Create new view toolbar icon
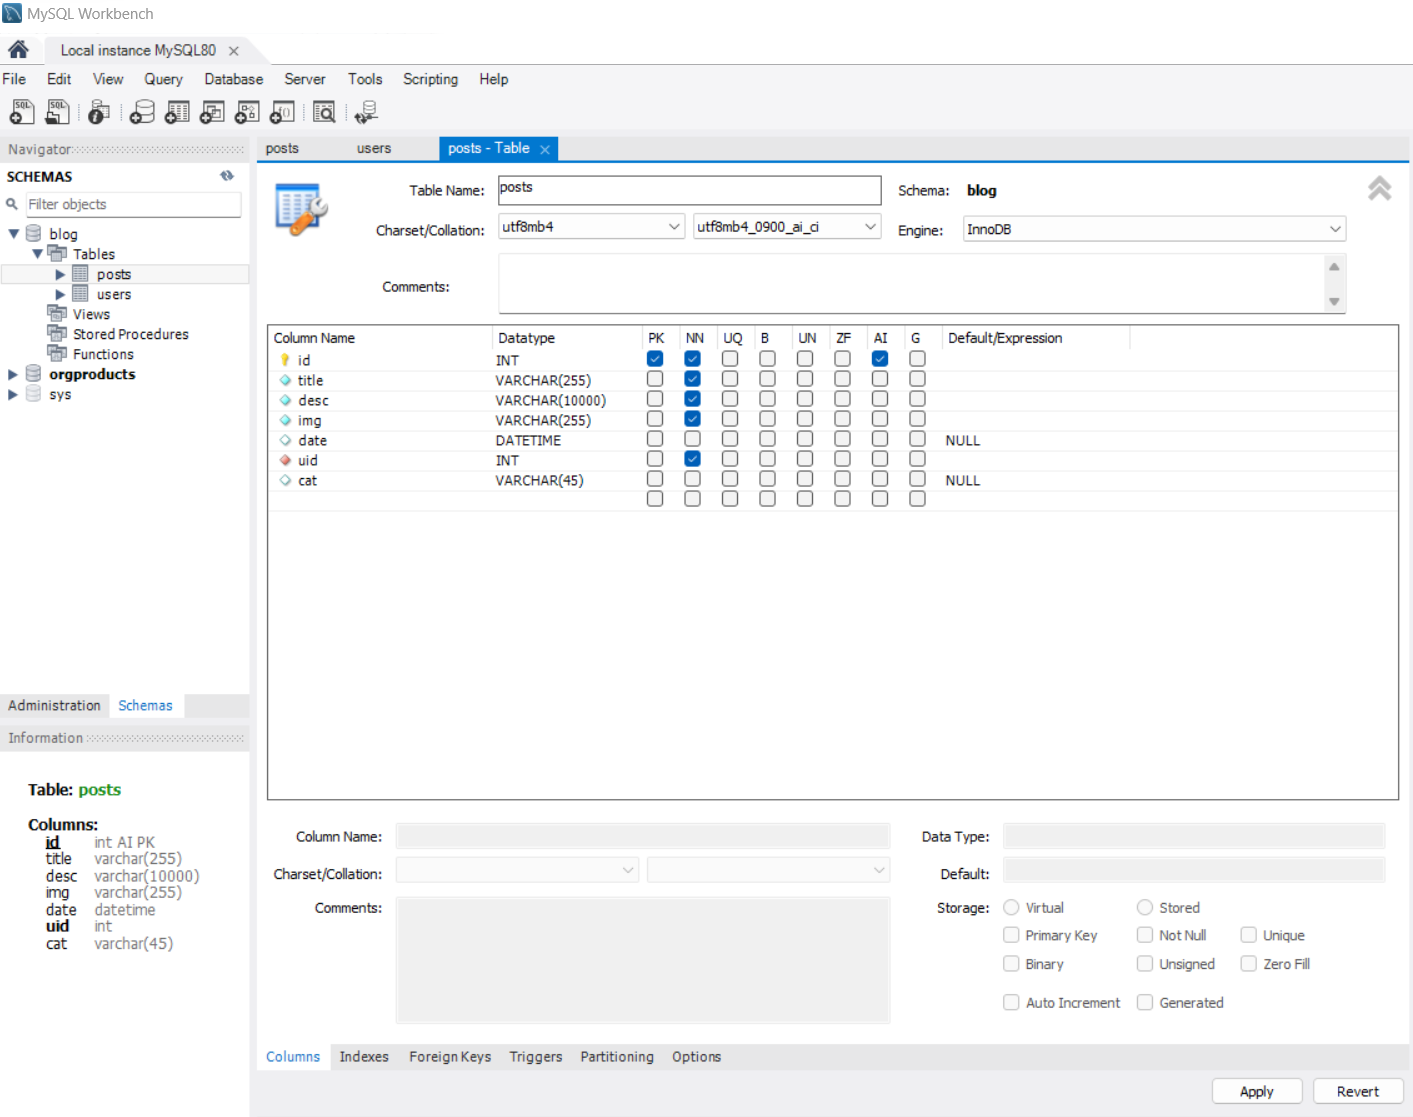1413x1117 pixels. coord(212,112)
